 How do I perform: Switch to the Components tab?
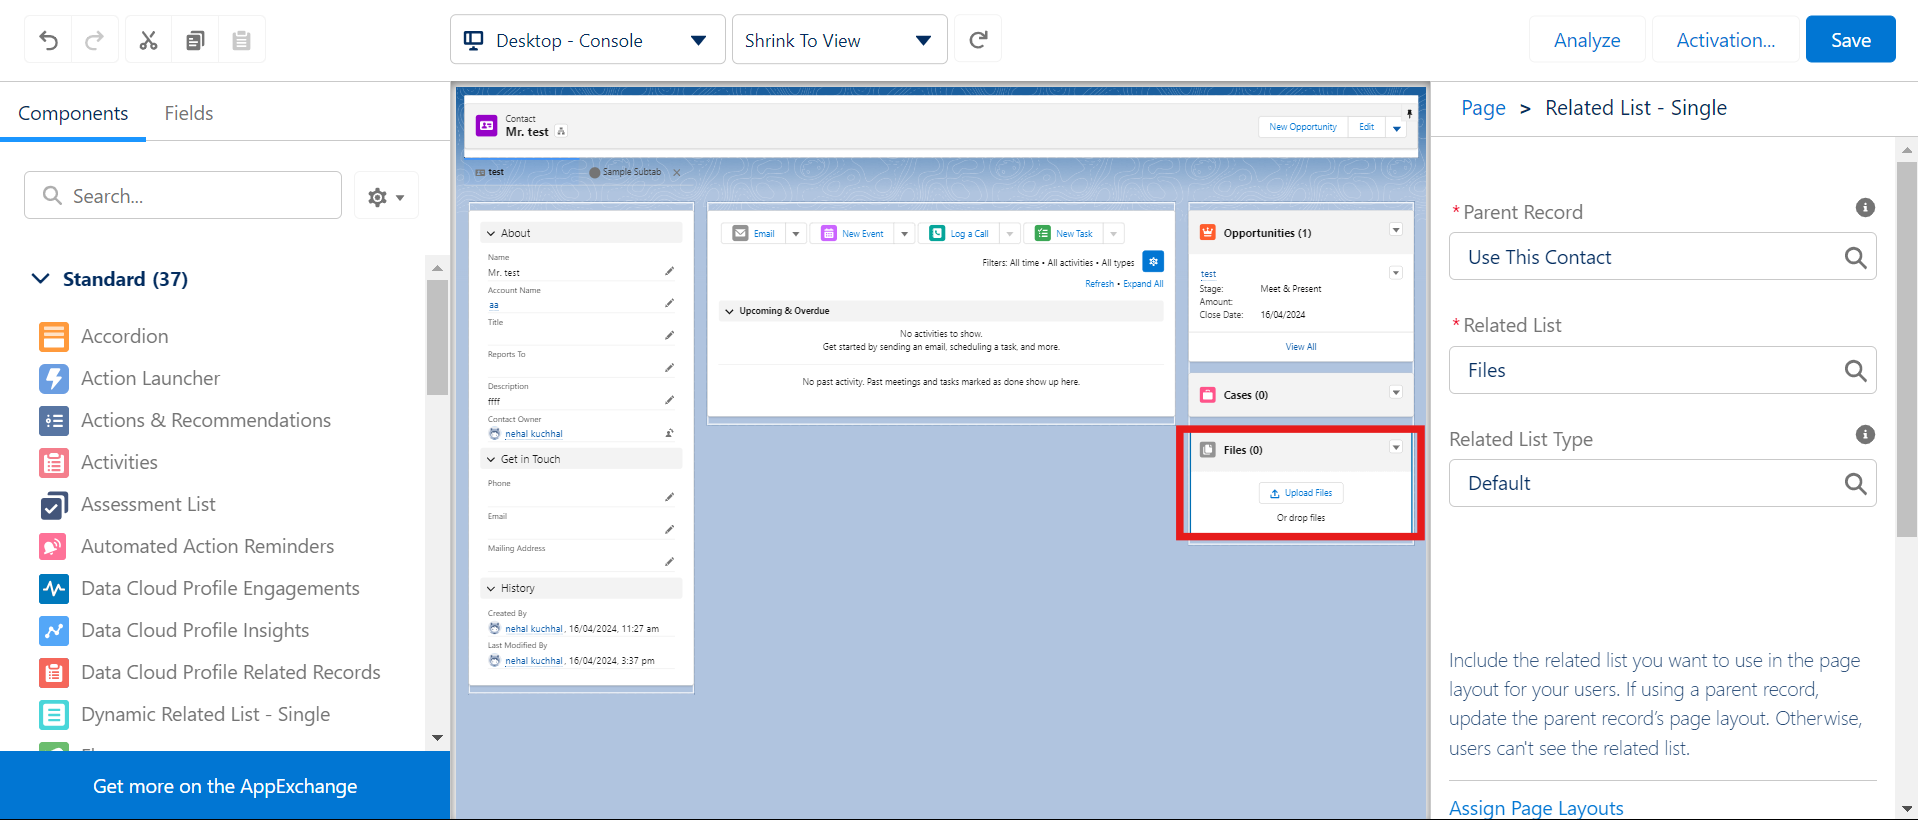[x=73, y=113]
